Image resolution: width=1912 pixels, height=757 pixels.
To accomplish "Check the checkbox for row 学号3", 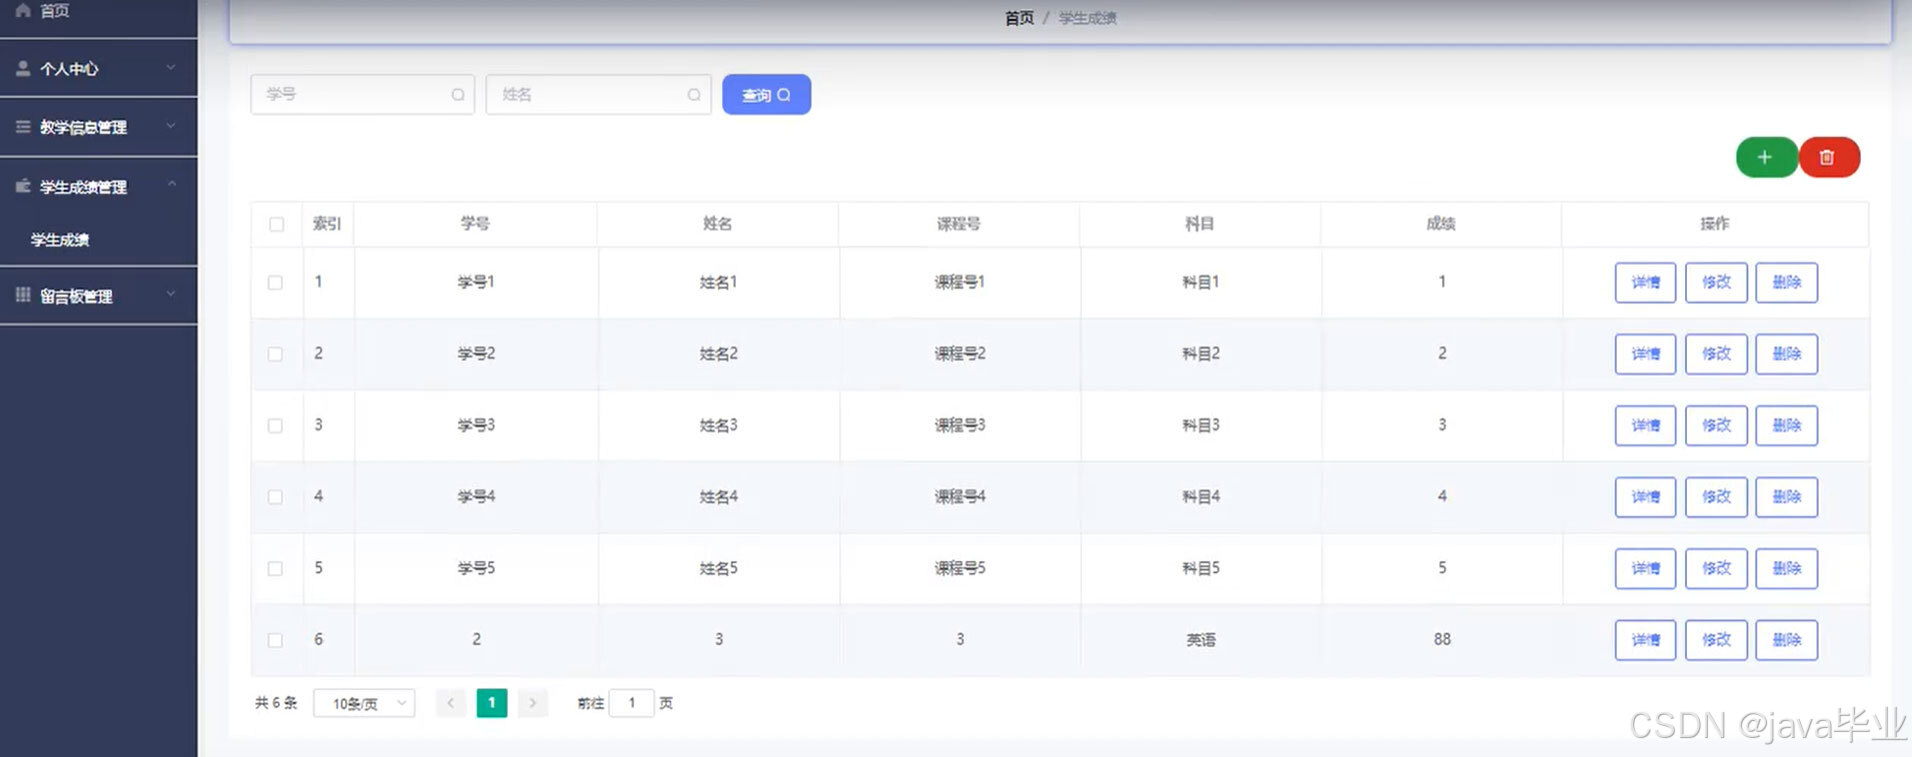I will coord(275,426).
